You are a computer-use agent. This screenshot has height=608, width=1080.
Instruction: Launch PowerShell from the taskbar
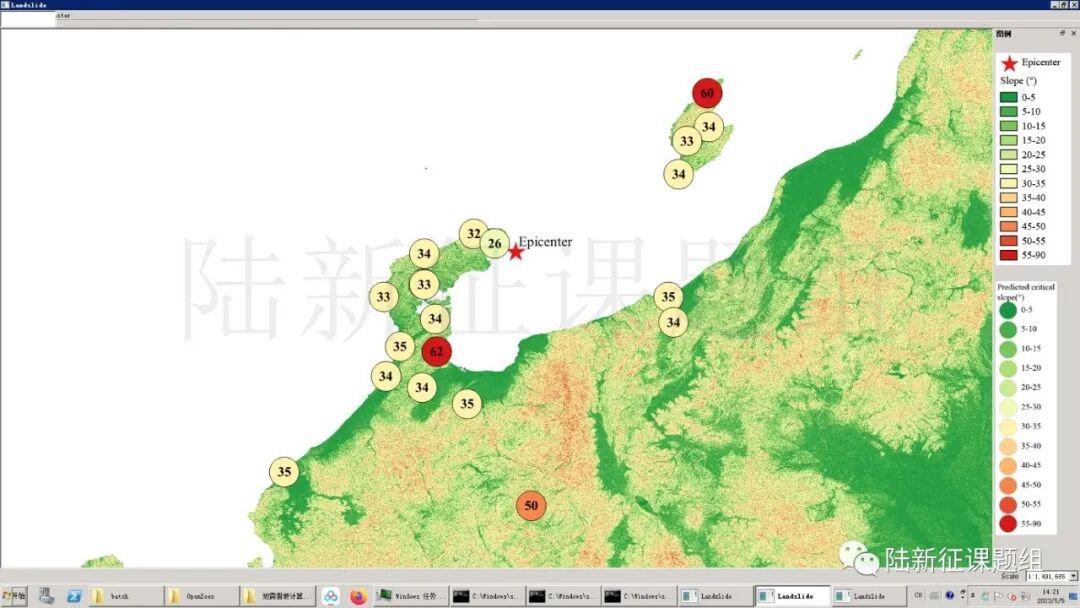pyautogui.click(x=74, y=596)
